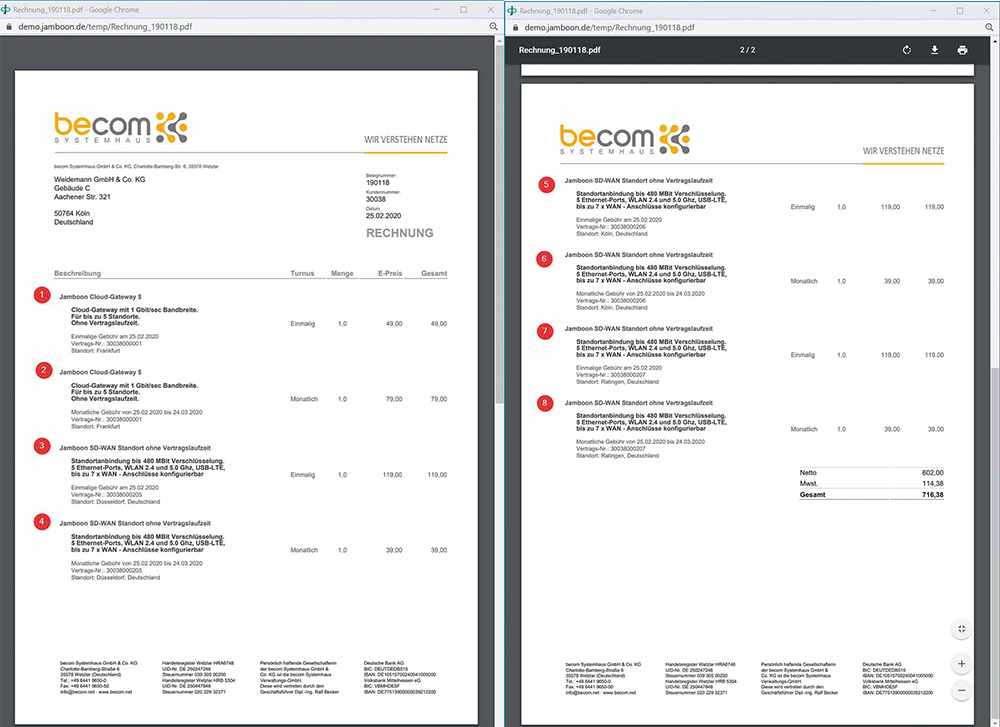Click the Mwst. amount 114,38

(932, 483)
